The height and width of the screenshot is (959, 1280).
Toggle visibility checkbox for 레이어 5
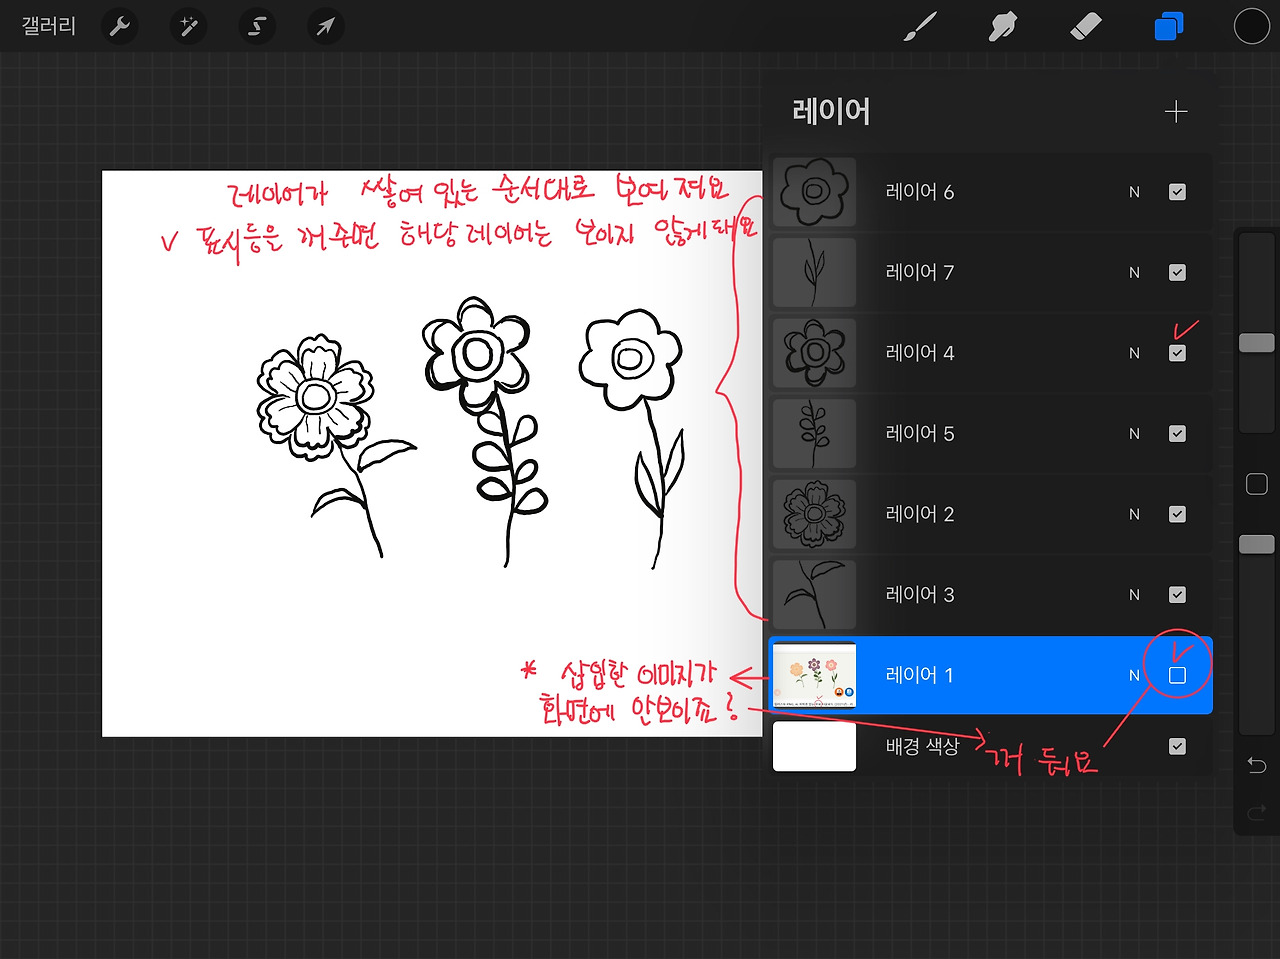tap(1177, 434)
